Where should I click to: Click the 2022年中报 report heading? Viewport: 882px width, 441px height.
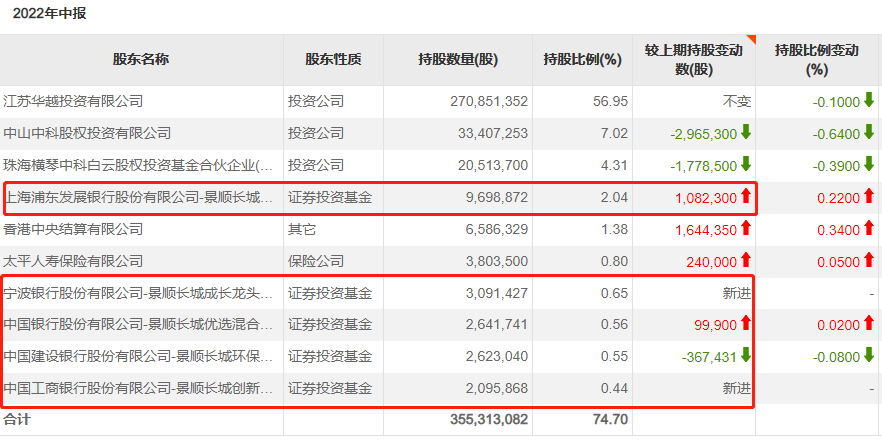pos(50,14)
